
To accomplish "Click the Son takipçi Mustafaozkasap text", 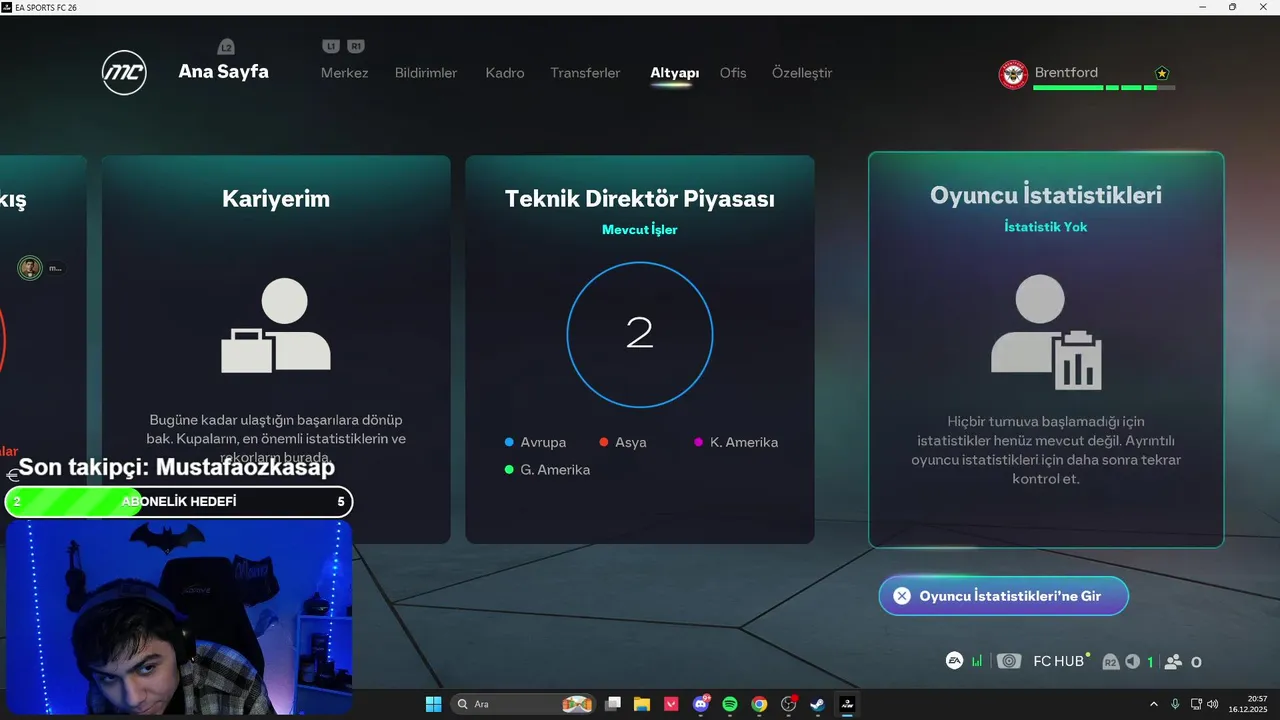I will pos(177,467).
